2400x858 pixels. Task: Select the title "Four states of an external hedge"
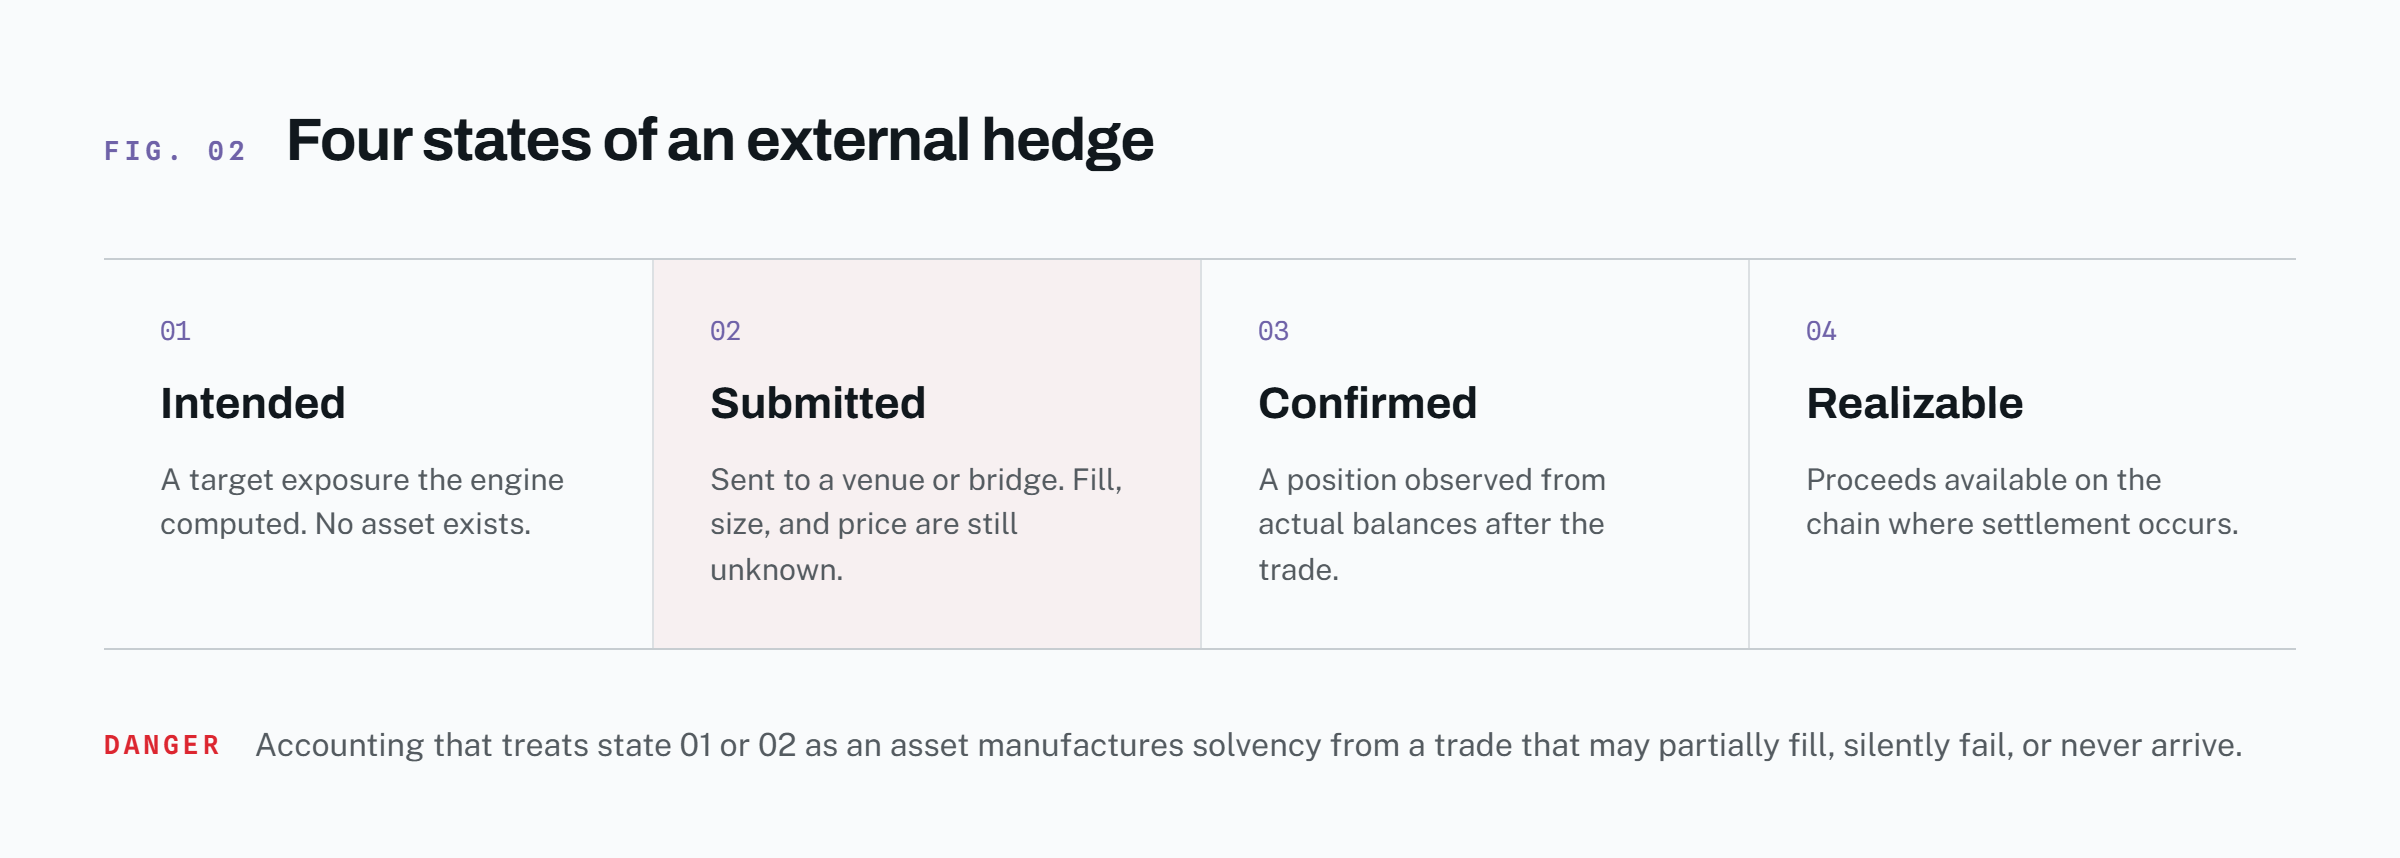[720, 140]
